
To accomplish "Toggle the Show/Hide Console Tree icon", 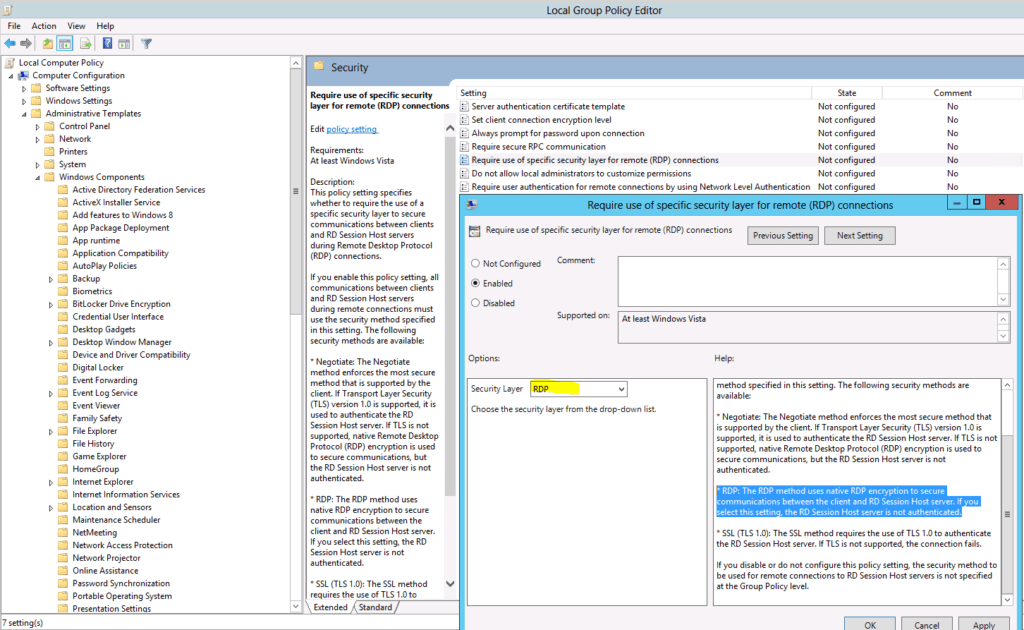I will 64,43.
